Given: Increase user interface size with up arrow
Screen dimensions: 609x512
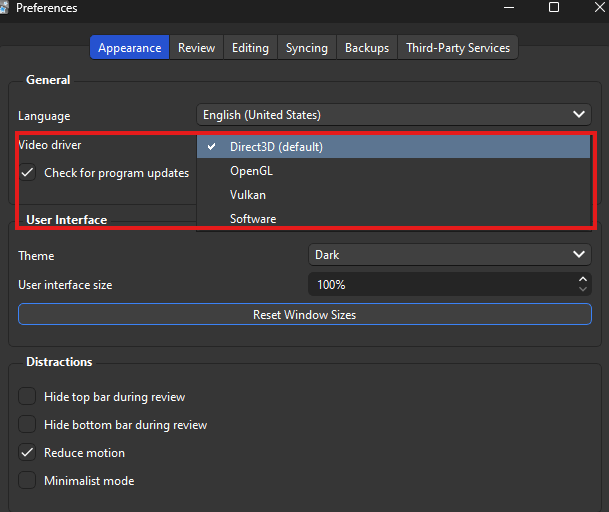Looking at the screenshot, I should pyautogui.click(x=583, y=280).
